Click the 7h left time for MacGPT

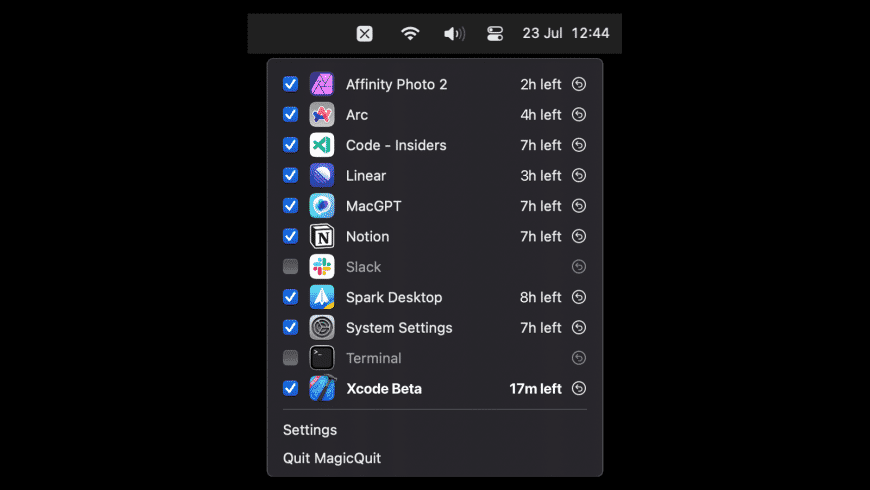coord(540,206)
